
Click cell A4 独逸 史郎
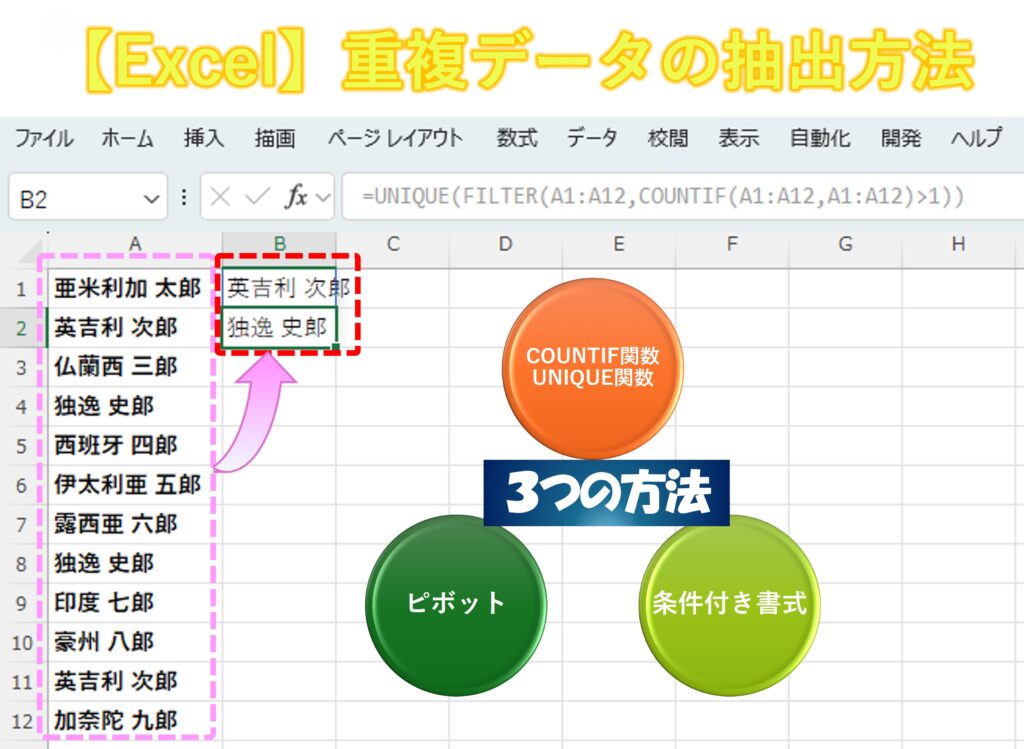tap(135, 406)
